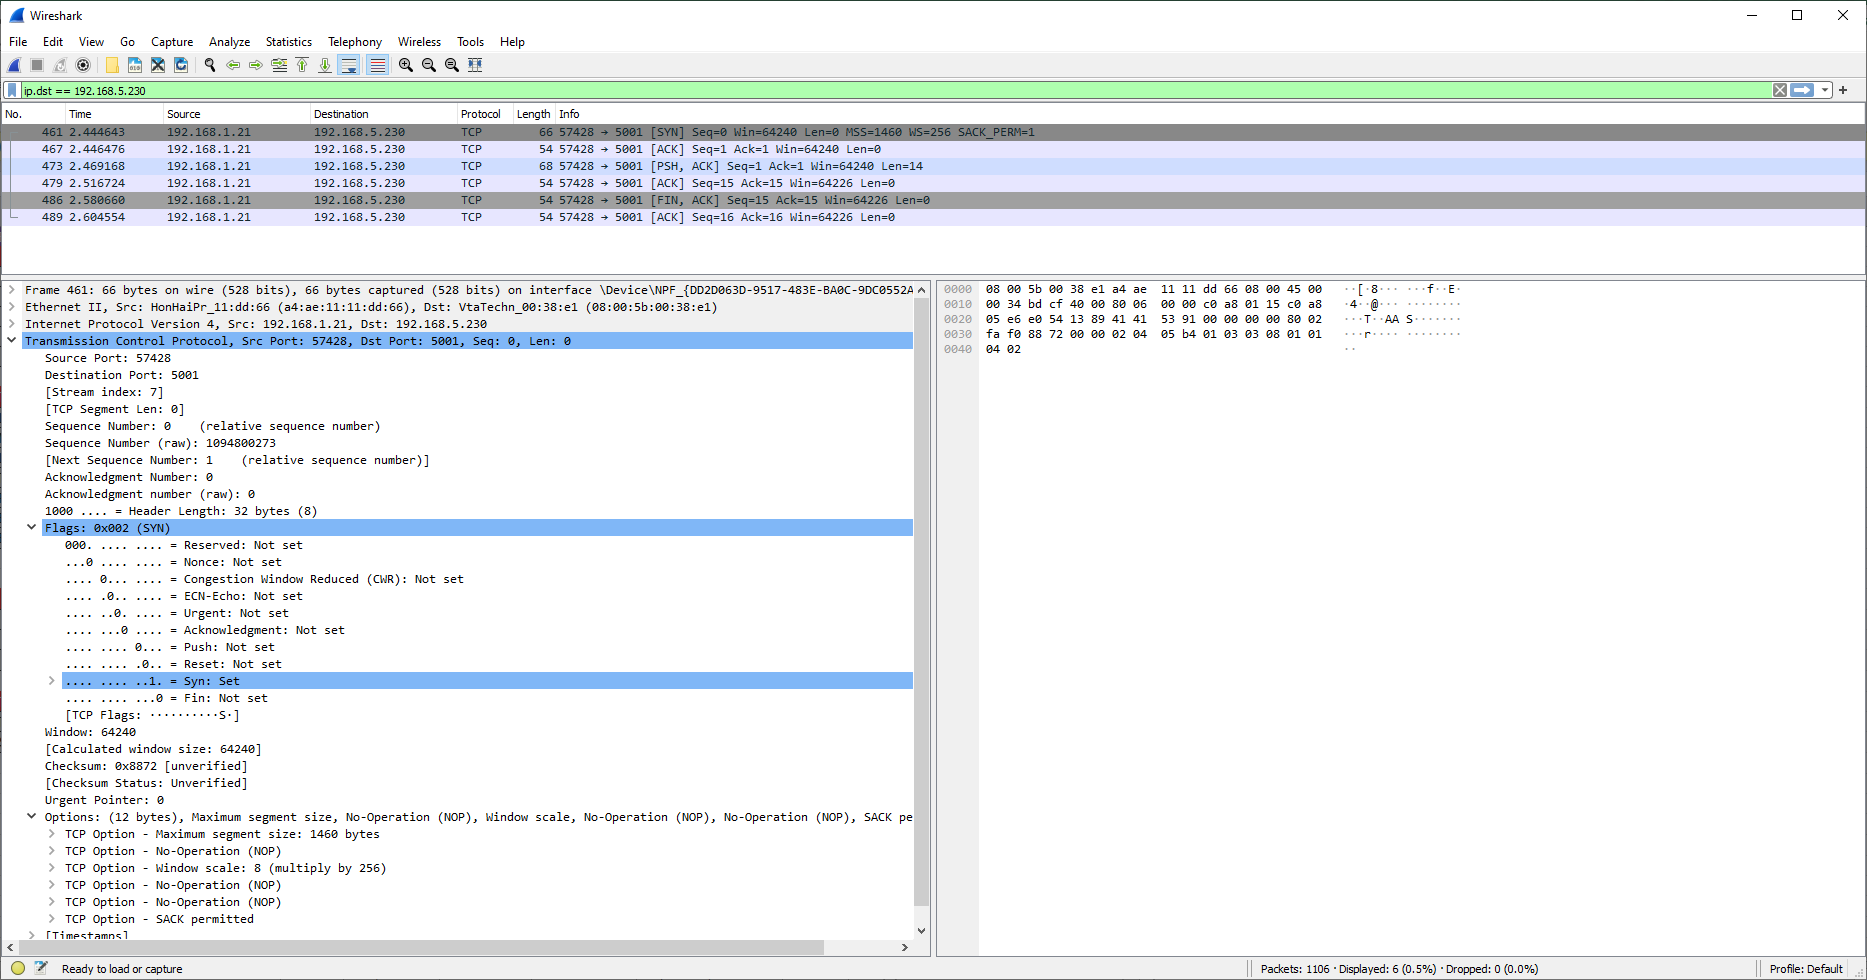The image size is (1867, 980).
Task: Sort packets by the Source column
Action: click(x=237, y=114)
